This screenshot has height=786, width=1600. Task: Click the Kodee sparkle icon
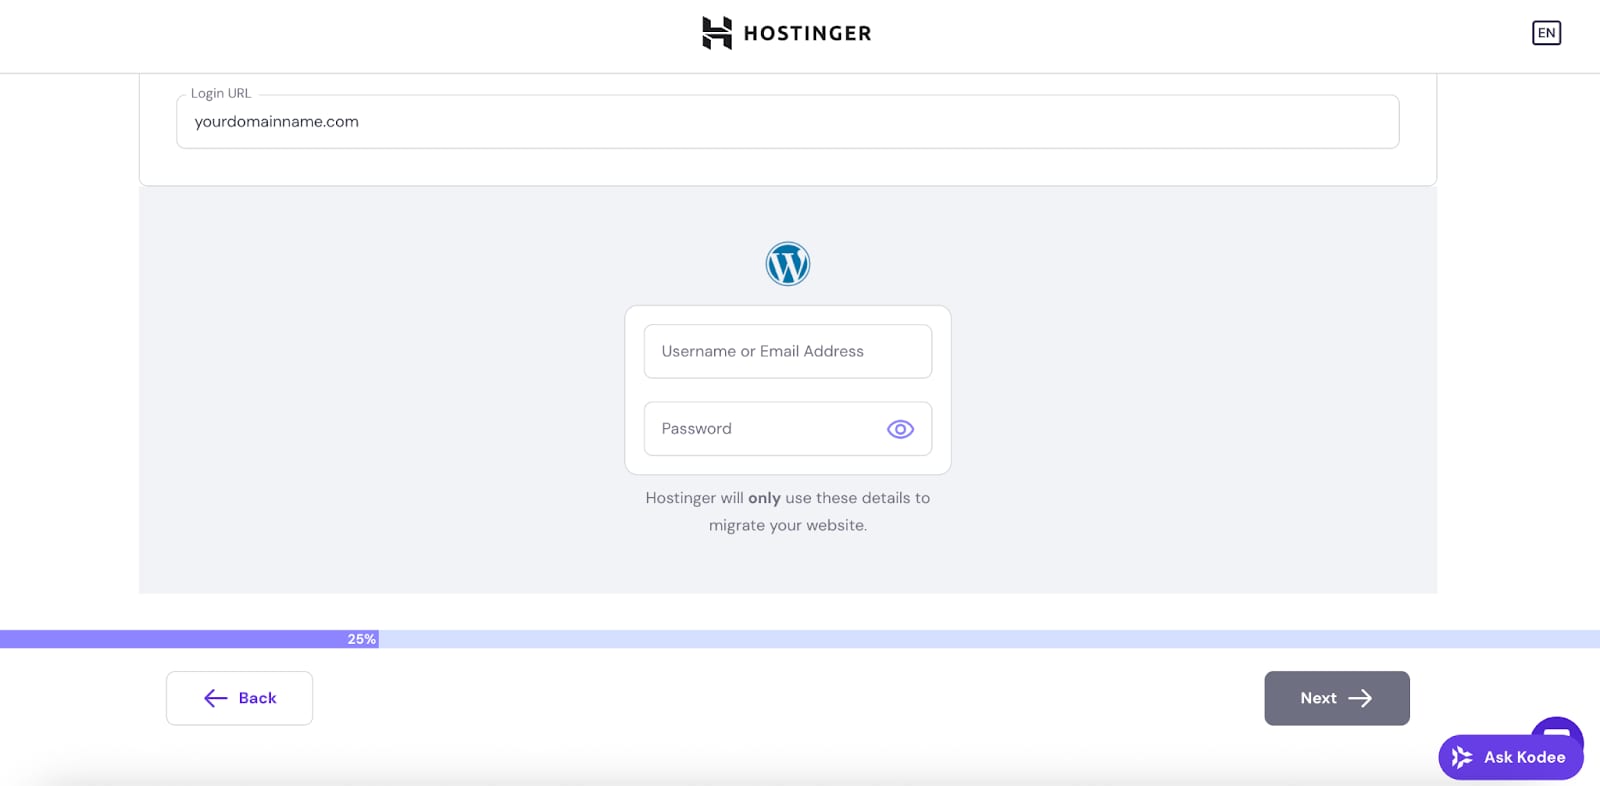1462,757
